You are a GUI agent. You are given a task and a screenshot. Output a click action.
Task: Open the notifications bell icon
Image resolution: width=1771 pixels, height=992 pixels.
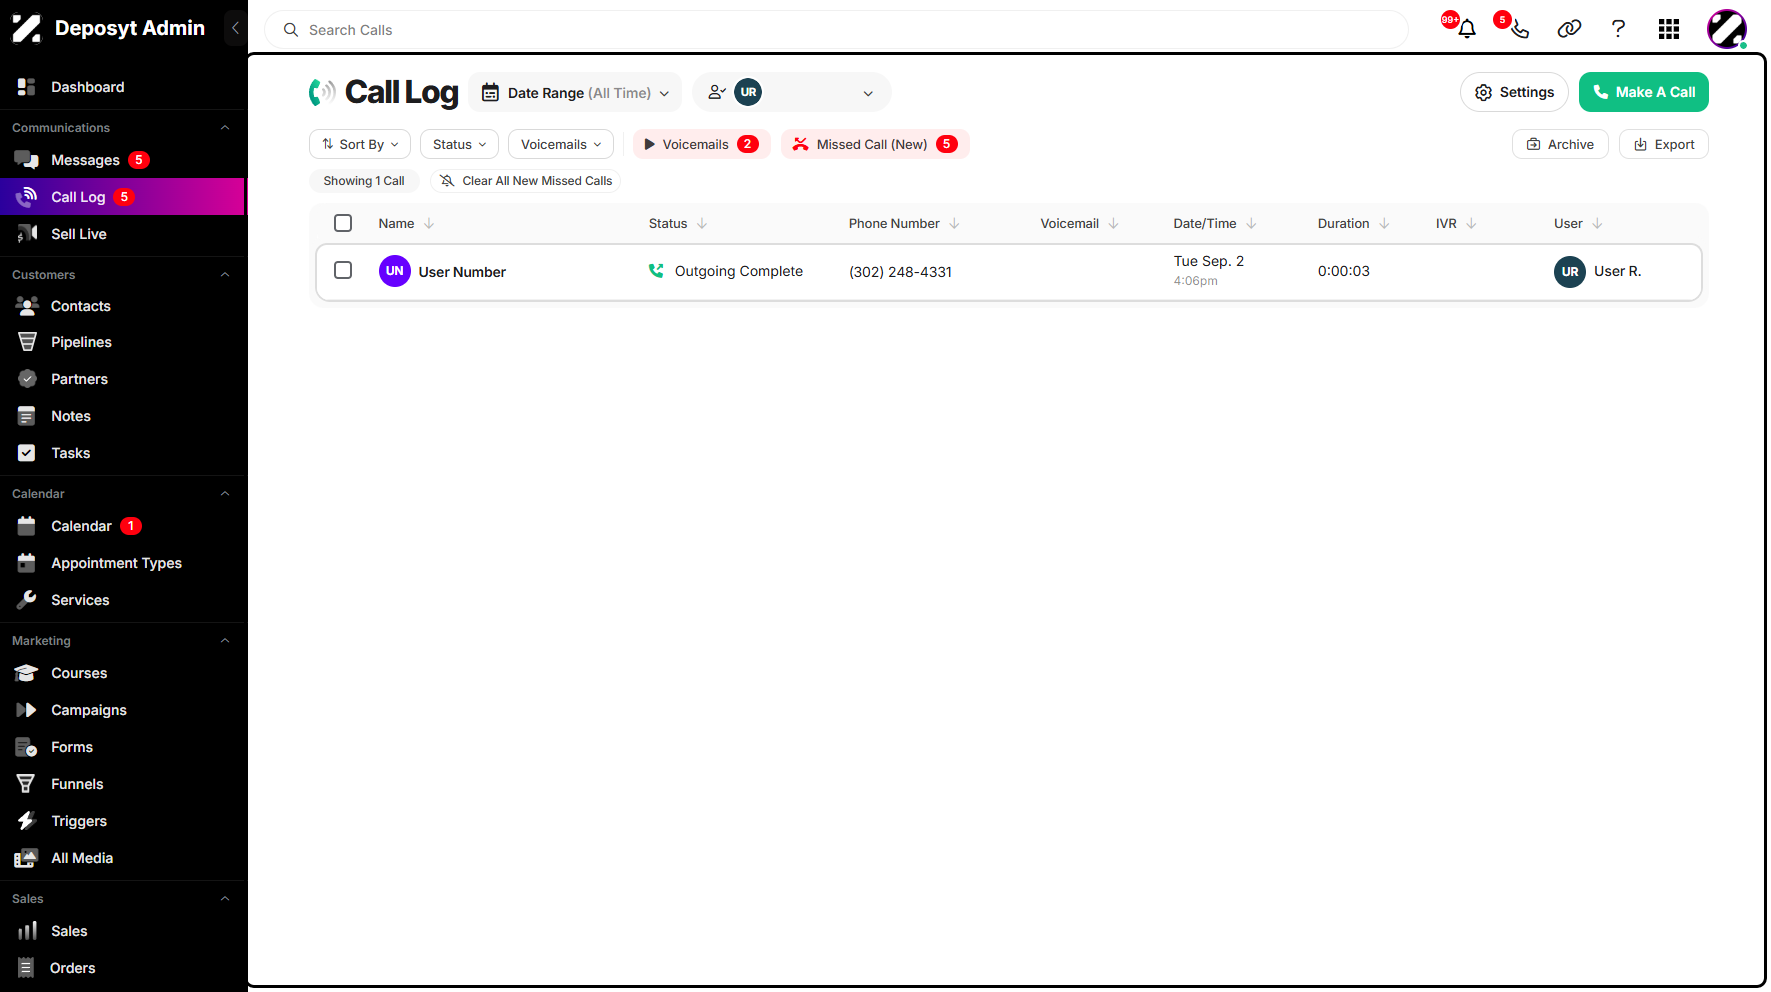1466,29
